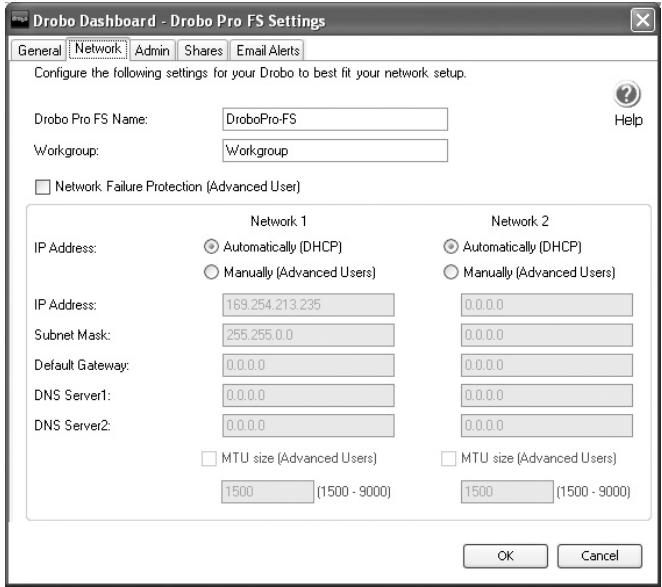
Task: Click Network 1 DNS Server2 field
Action: [x=308, y=426]
